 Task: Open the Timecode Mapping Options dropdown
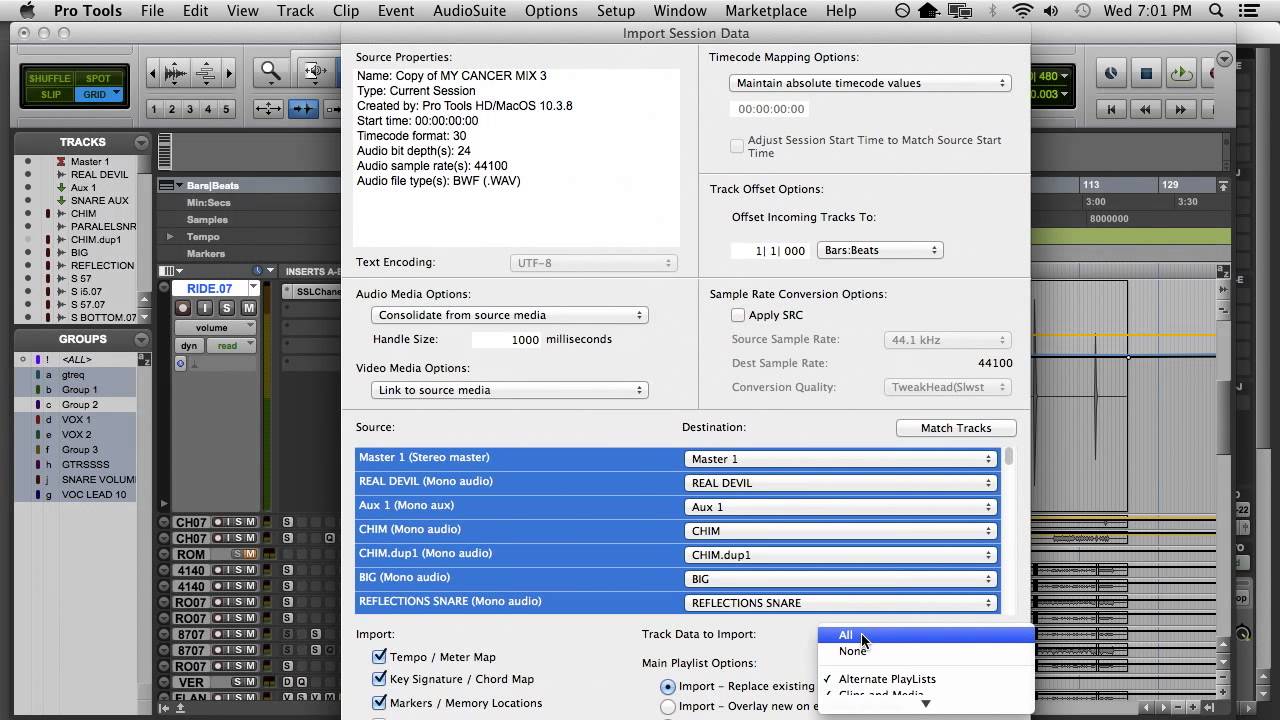pyautogui.click(x=870, y=83)
